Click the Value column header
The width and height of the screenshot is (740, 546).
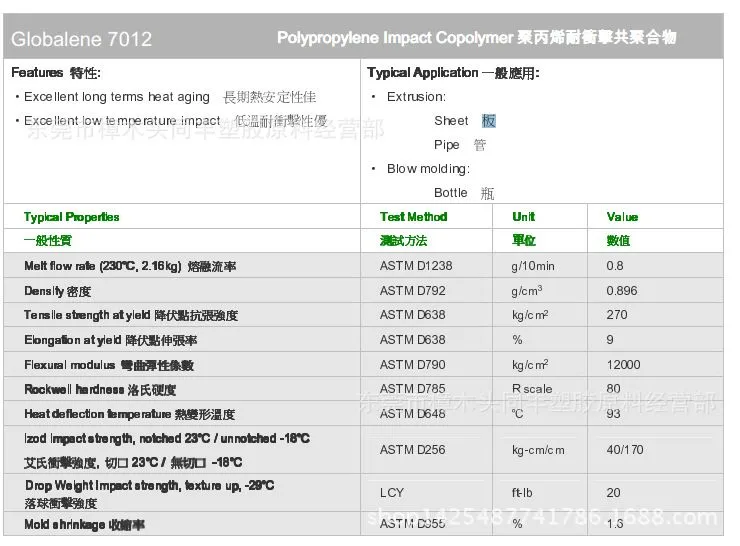[x=622, y=217]
